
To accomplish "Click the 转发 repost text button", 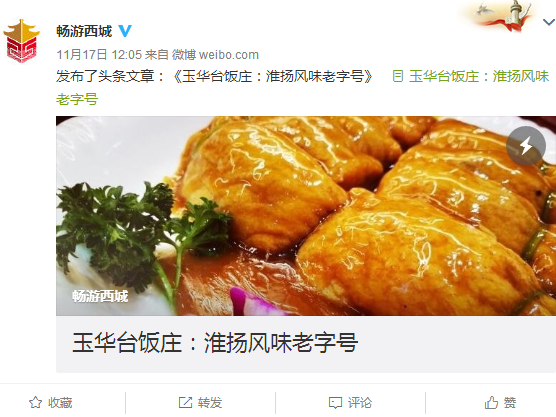I will (x=210, y=403).
